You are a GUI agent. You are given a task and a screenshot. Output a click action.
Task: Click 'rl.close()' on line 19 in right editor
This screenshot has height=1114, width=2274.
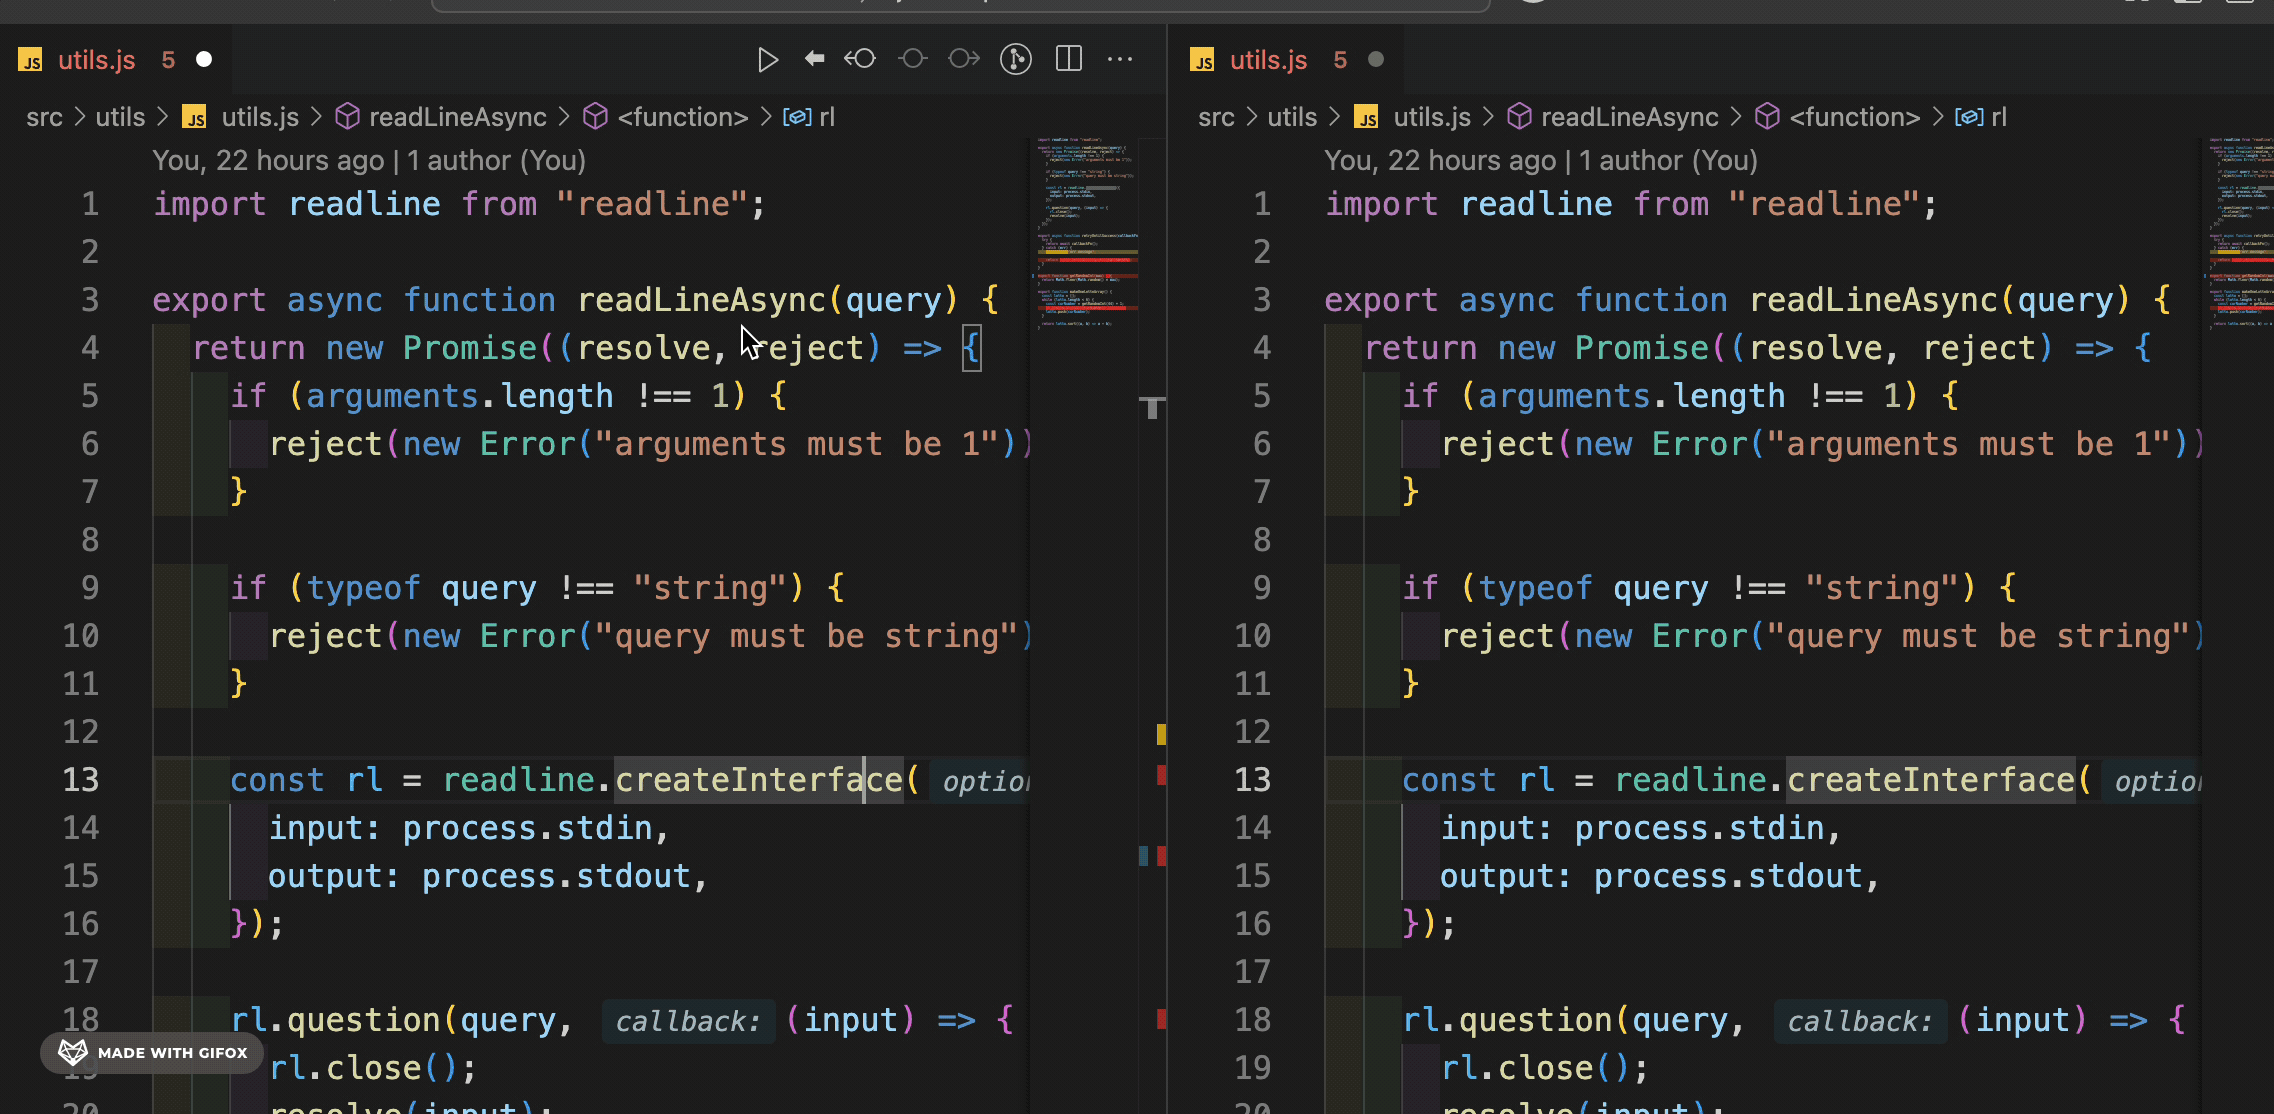[x=1535, y=1068]
